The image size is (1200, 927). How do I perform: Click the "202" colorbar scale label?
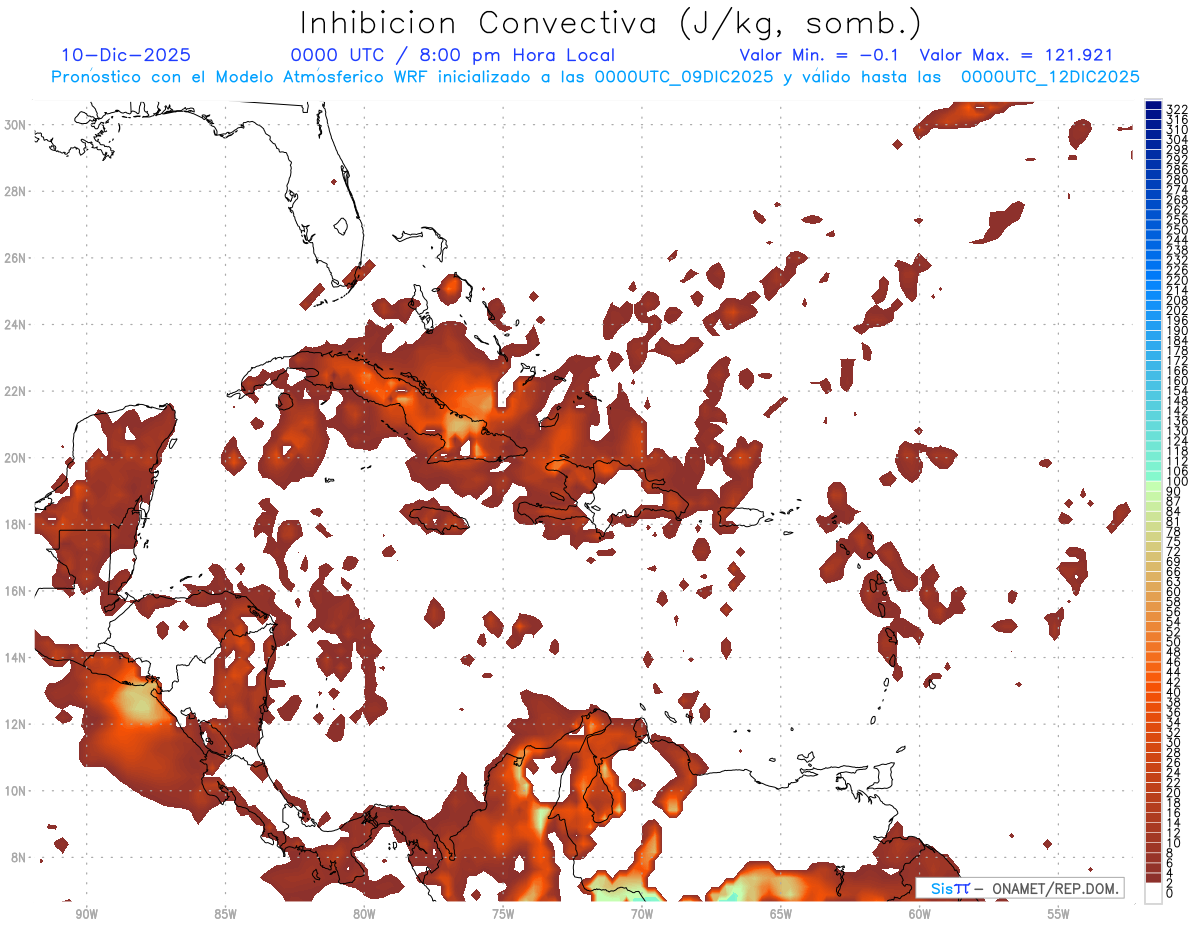tap(1176, 310)
